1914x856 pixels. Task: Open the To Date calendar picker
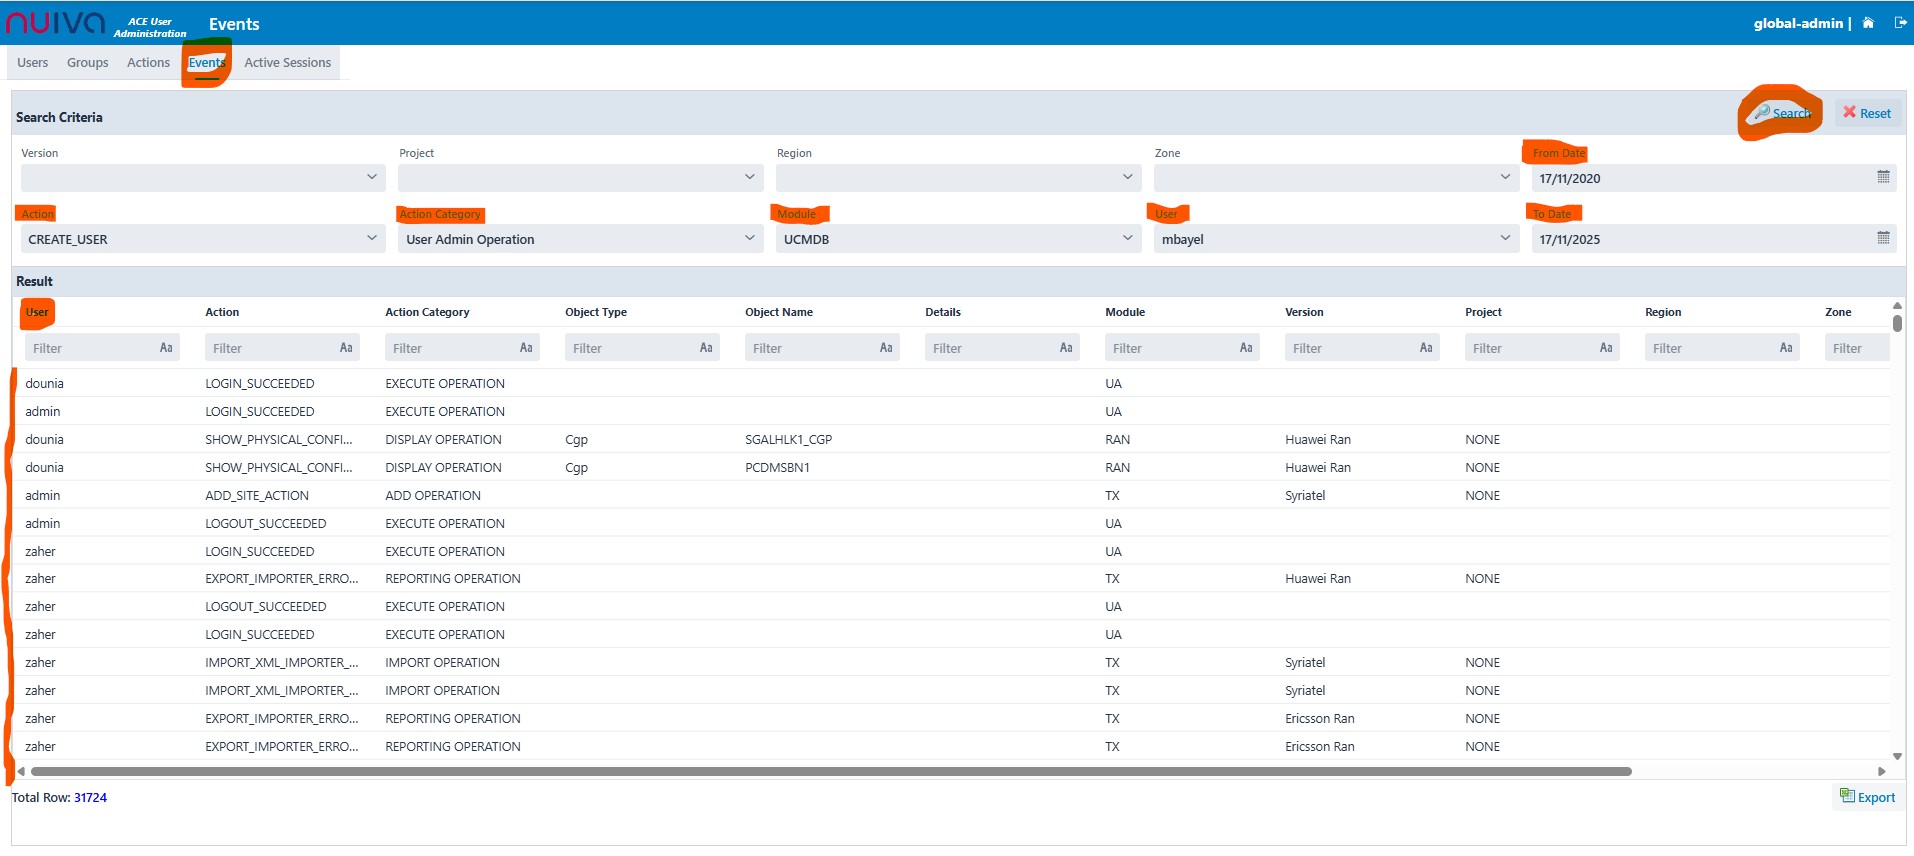(1883, 239)
